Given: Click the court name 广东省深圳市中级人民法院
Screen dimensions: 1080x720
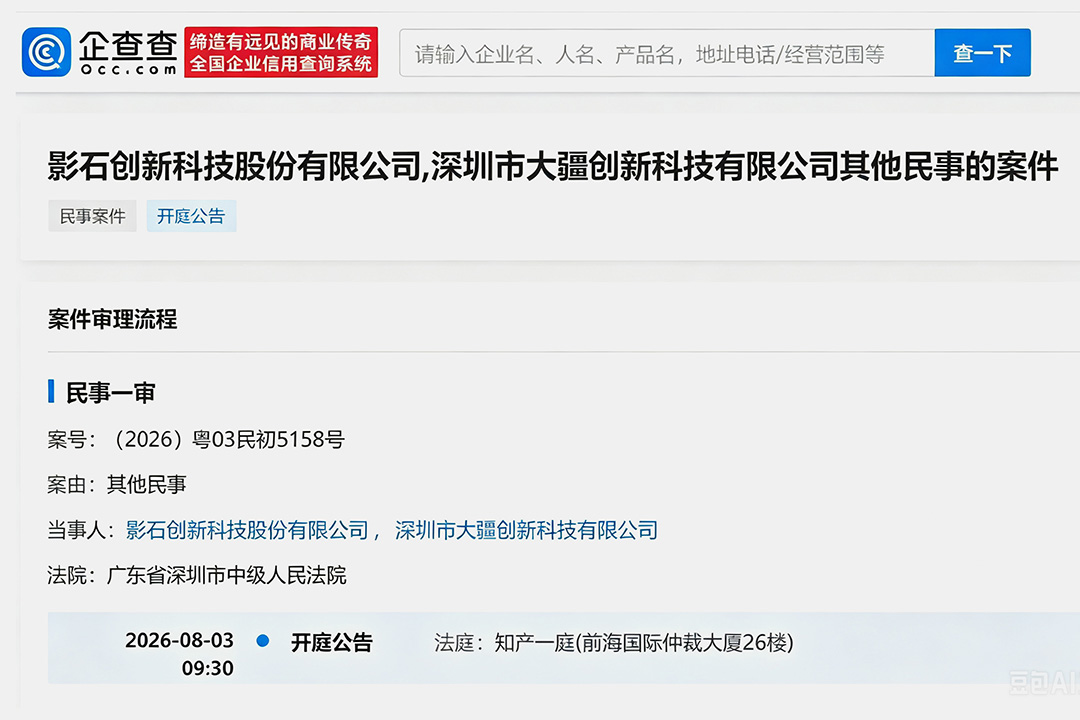Looking at the screenshot, I should click(x=226, y=575).
